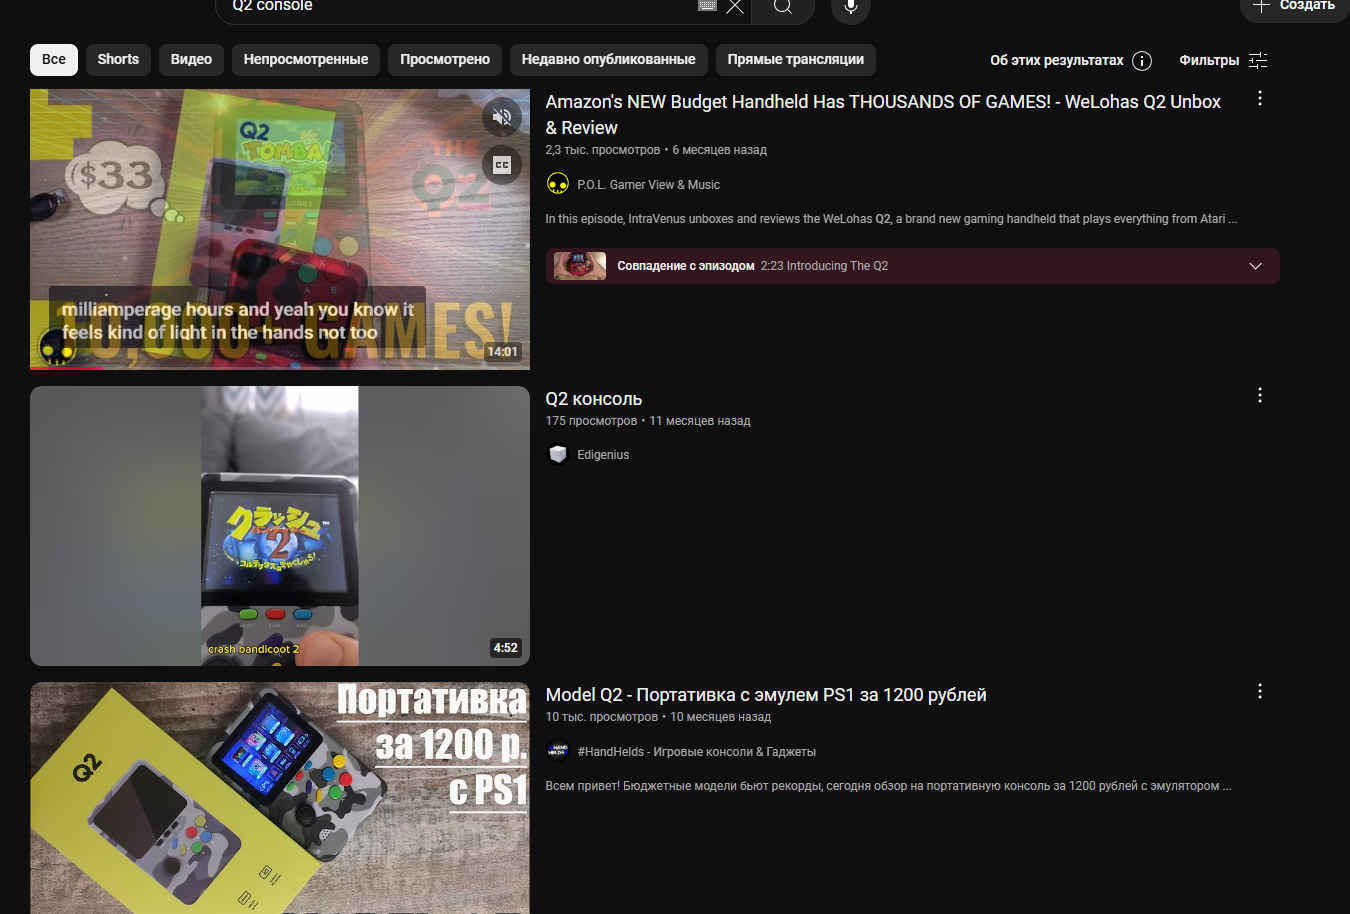
Task: Select the Видео filter chip
Action: [191, 60]
